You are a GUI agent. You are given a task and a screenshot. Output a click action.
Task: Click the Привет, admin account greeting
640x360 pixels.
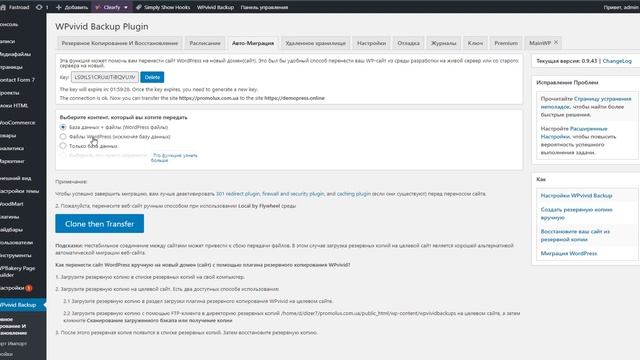[x=621, y=7]
